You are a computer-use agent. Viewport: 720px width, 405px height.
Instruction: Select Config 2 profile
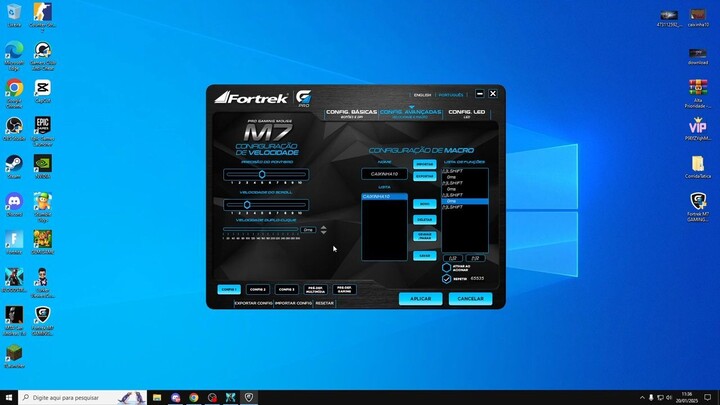click(x=258, y=290)
